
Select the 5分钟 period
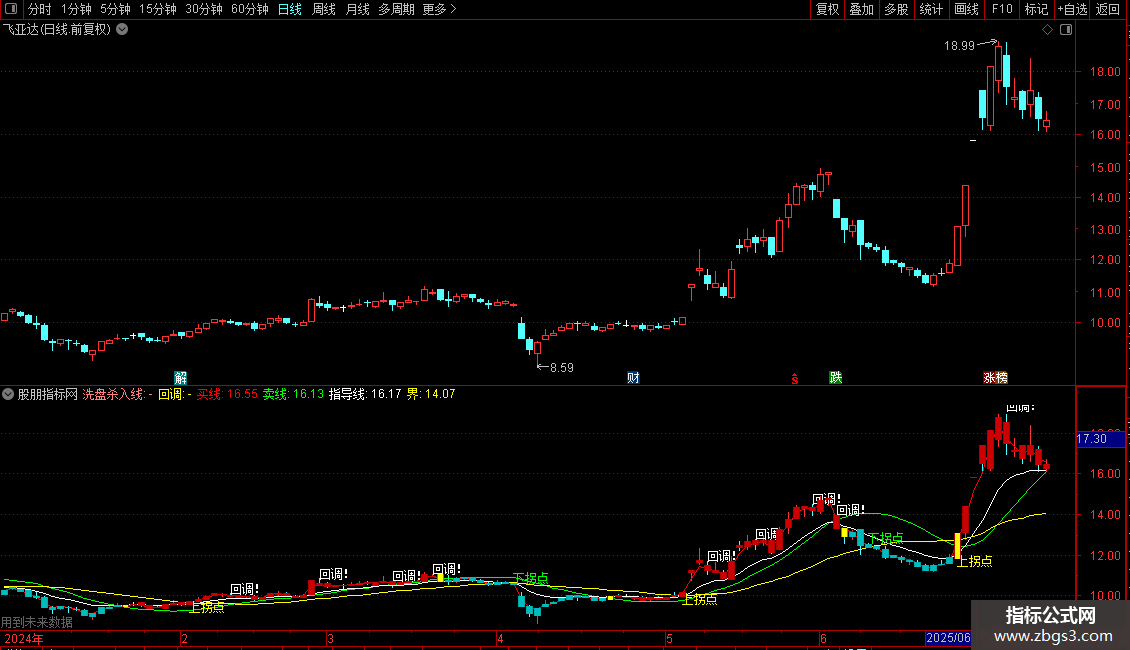click(x=115, y=9)
